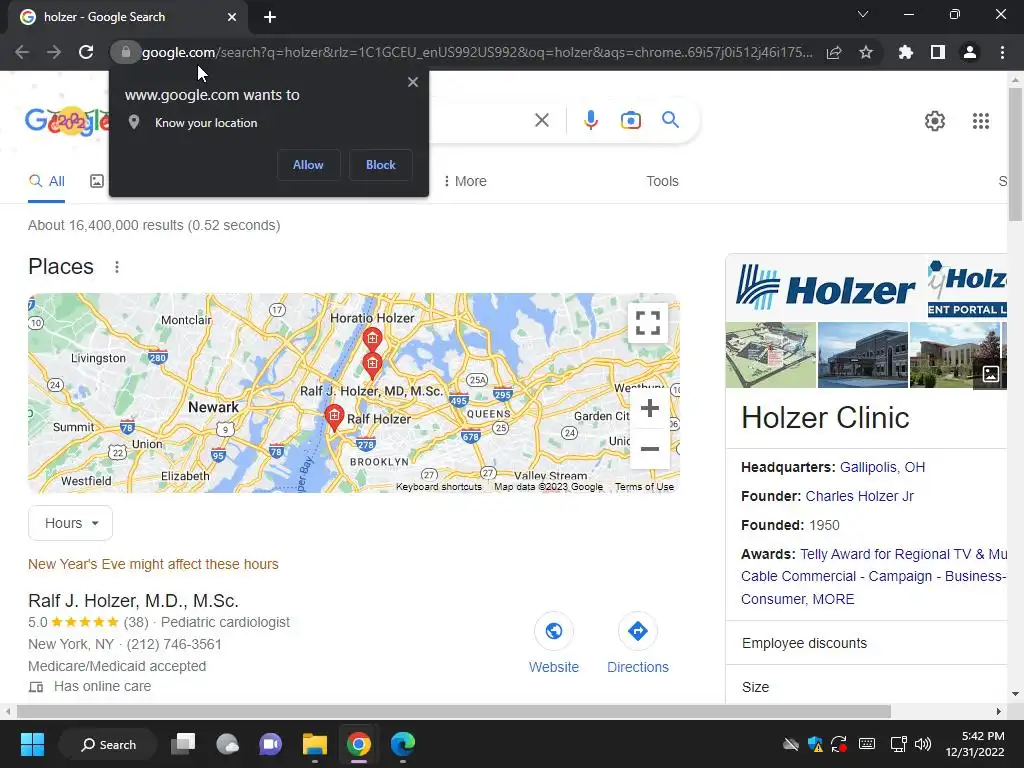Open a new tab with the plus button

tap(270, 17)
